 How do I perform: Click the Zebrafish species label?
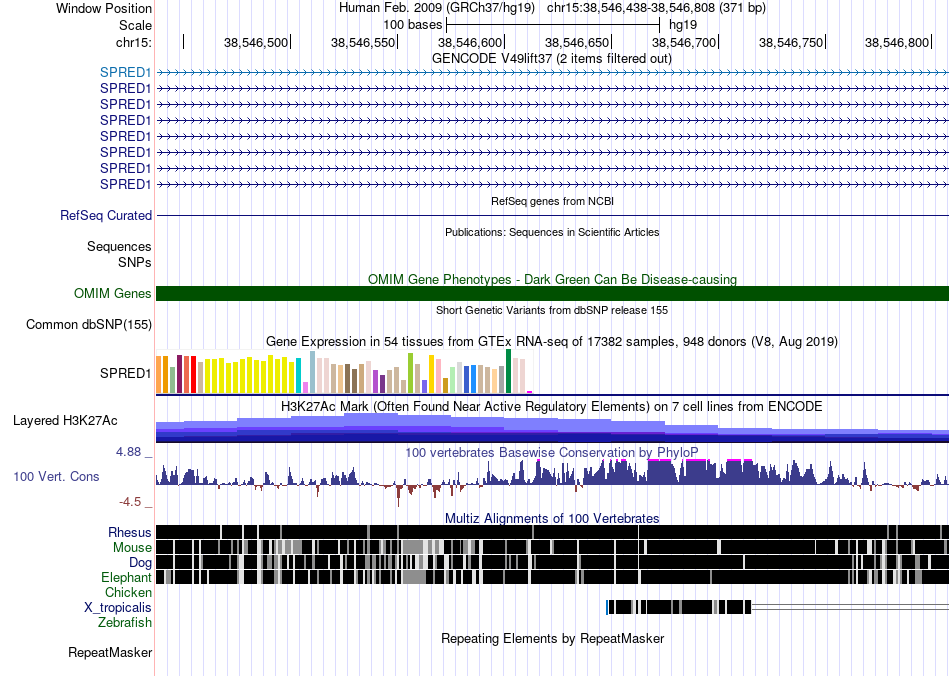click(x=125, y=623)
